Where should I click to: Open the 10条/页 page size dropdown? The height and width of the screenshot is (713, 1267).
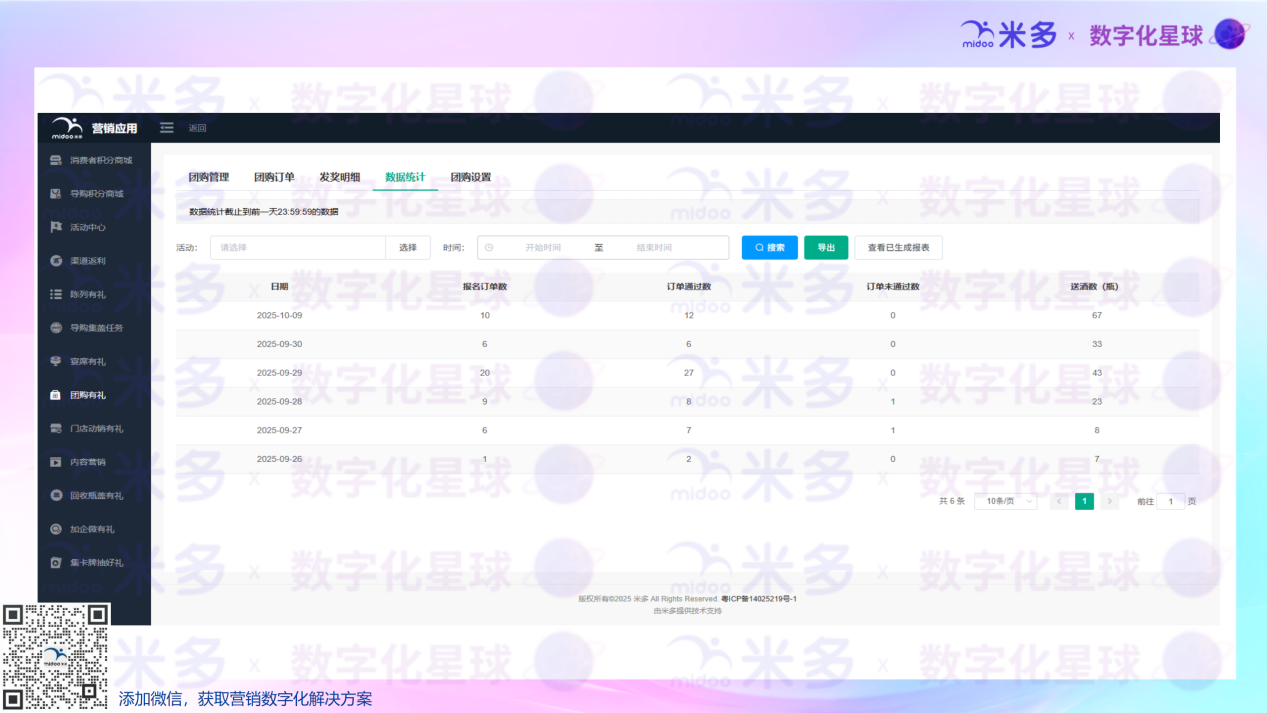point(1005,501)
